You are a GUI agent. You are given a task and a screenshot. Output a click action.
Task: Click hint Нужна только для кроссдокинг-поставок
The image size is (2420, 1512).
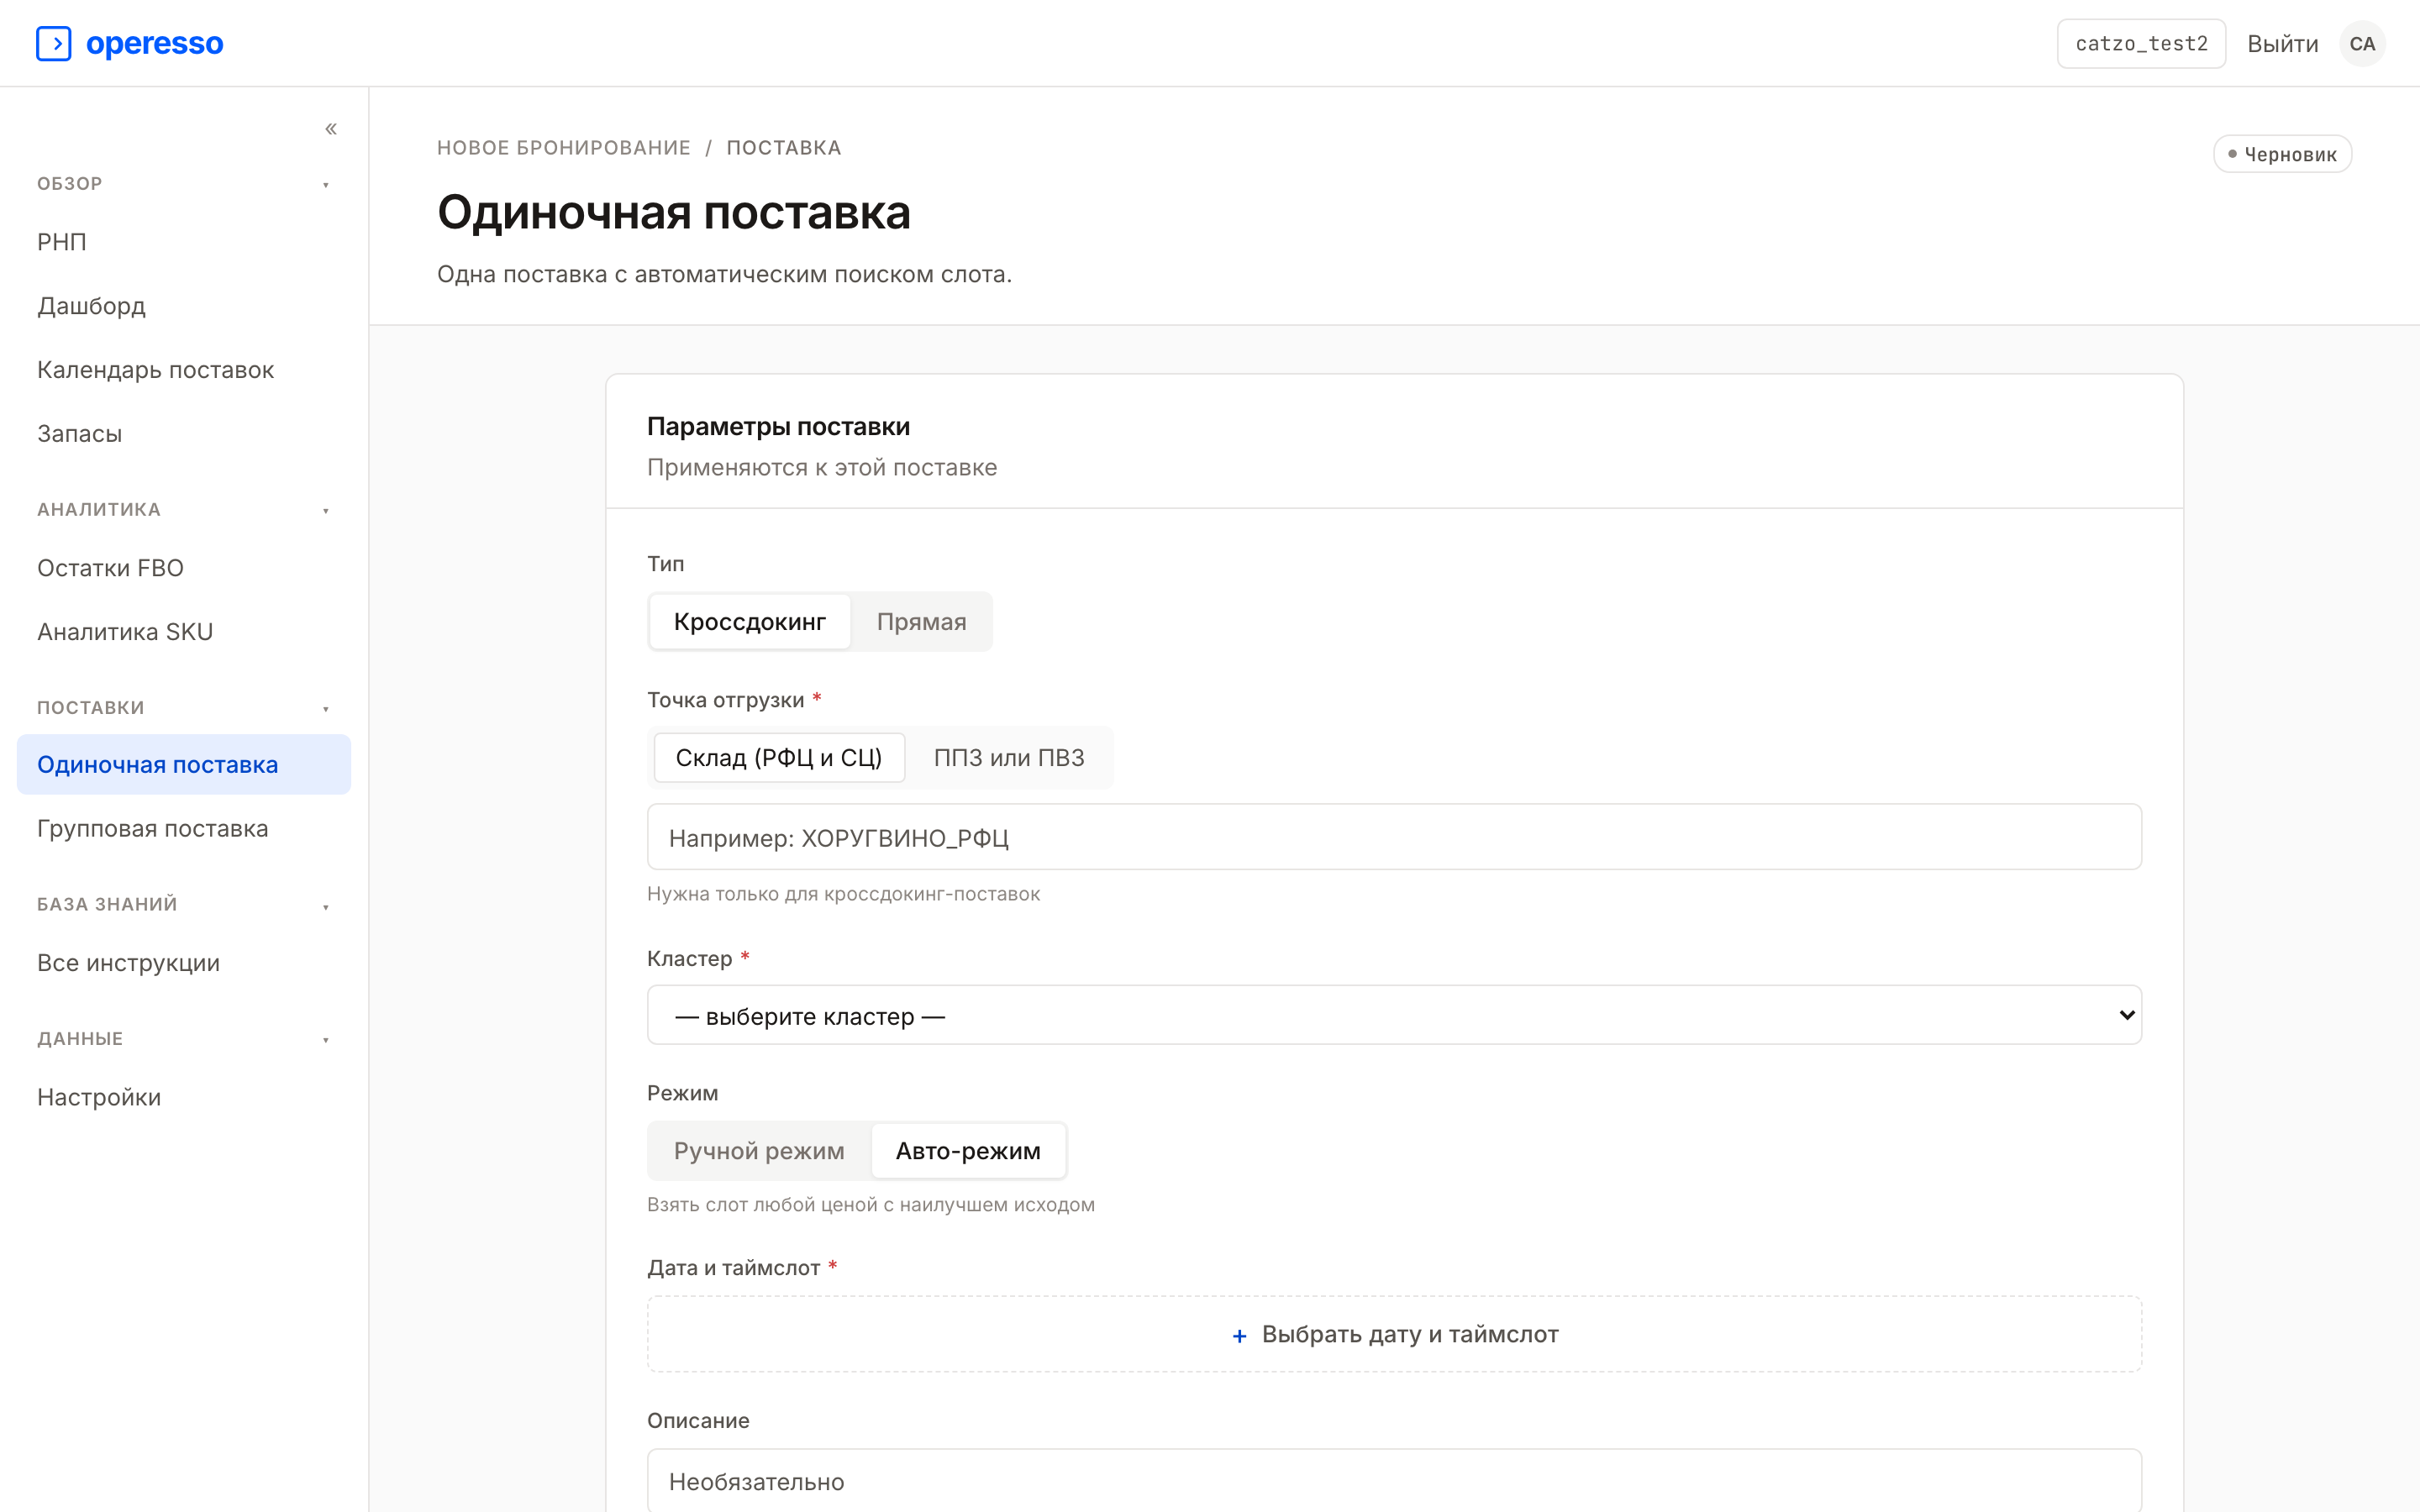coord(843,894)
